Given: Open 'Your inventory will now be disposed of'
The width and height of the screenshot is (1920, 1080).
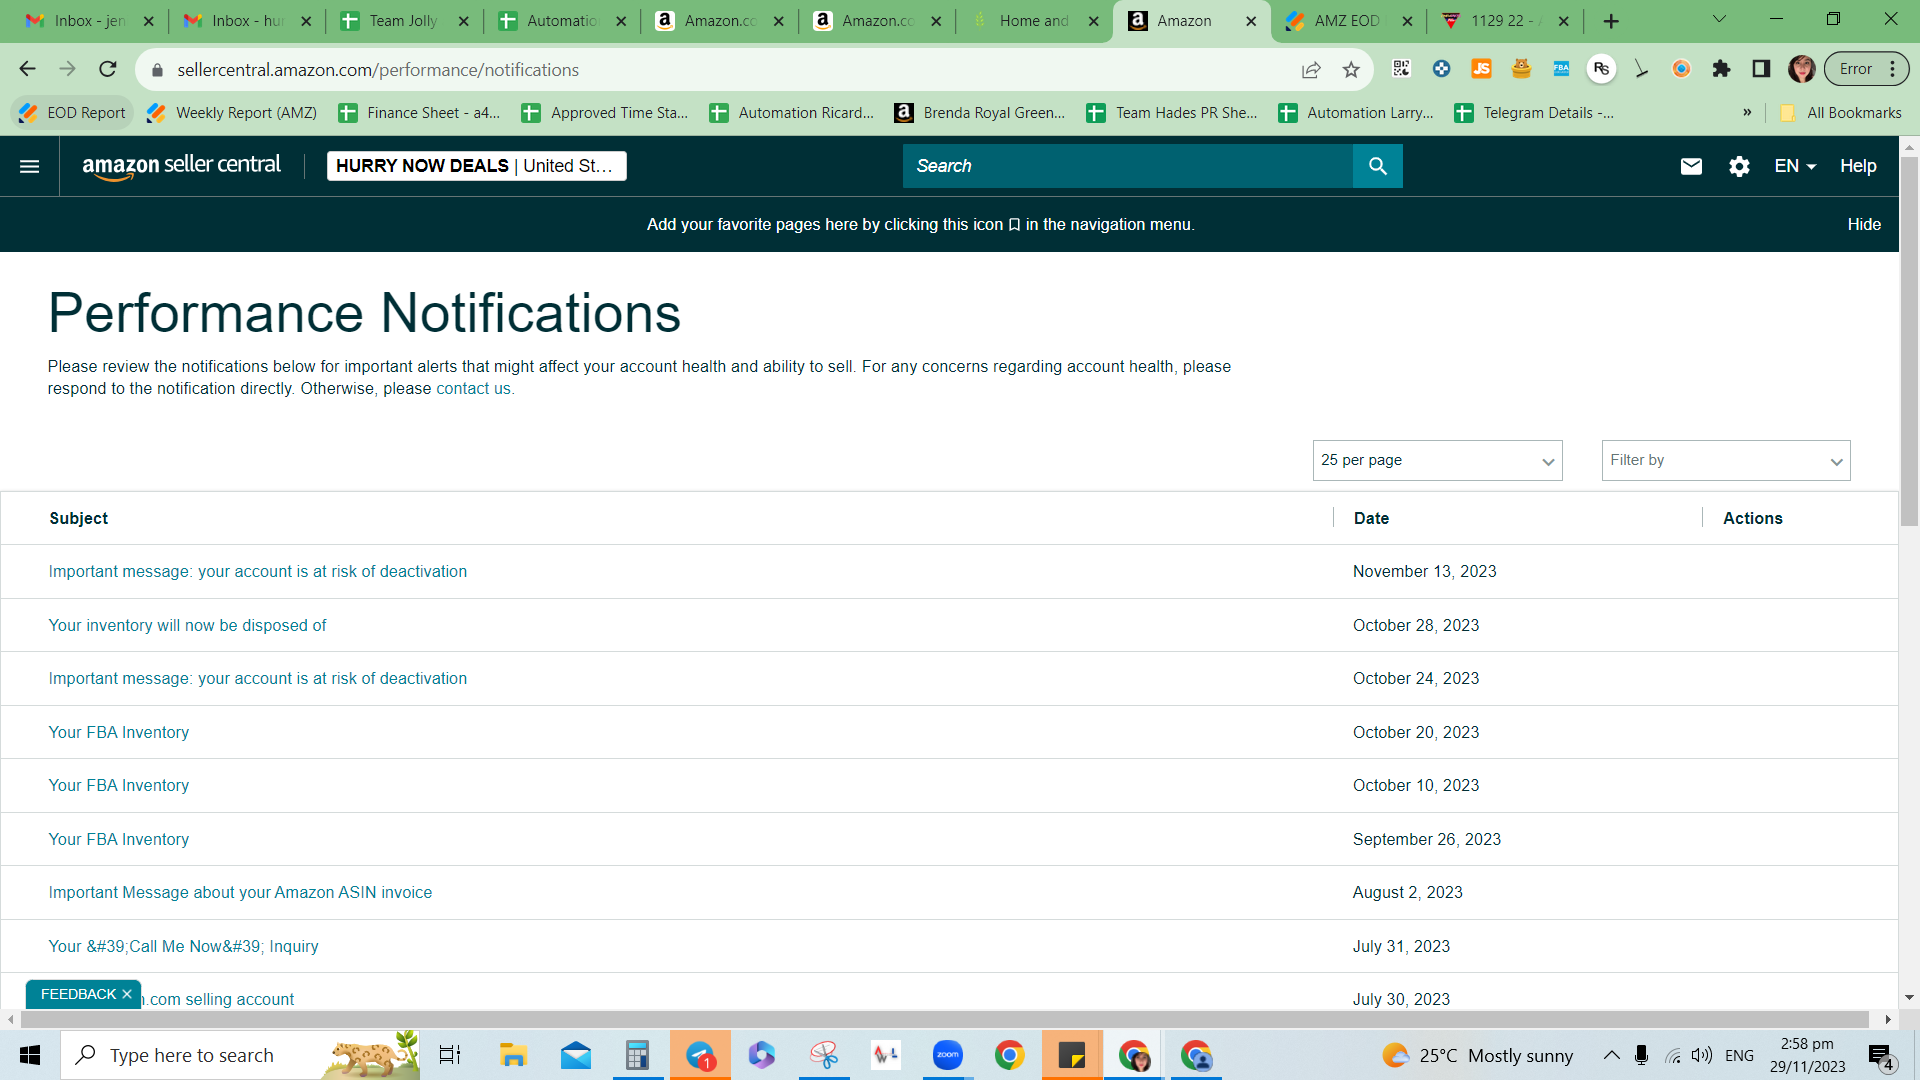Looking at the screenshot, I should tap(188, 626).
